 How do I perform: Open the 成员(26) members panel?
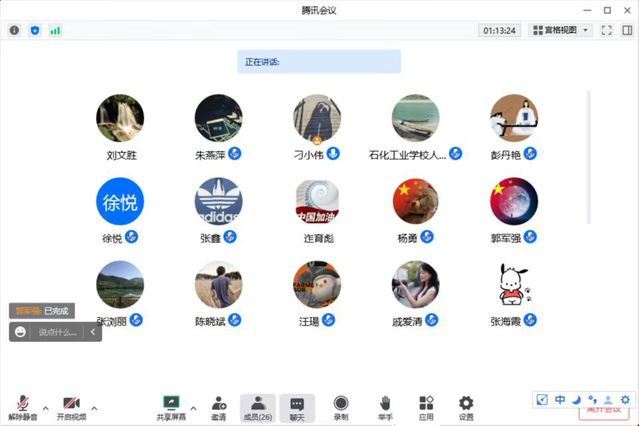257,406
